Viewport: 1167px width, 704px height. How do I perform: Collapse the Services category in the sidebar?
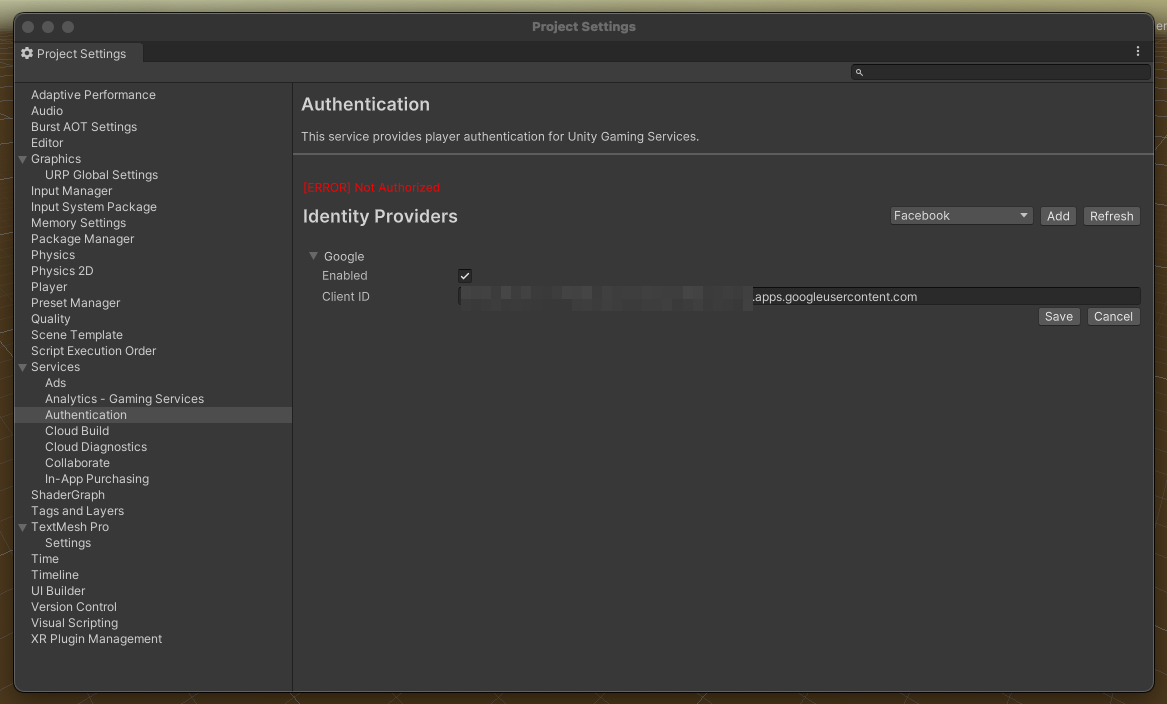(22, 366)
